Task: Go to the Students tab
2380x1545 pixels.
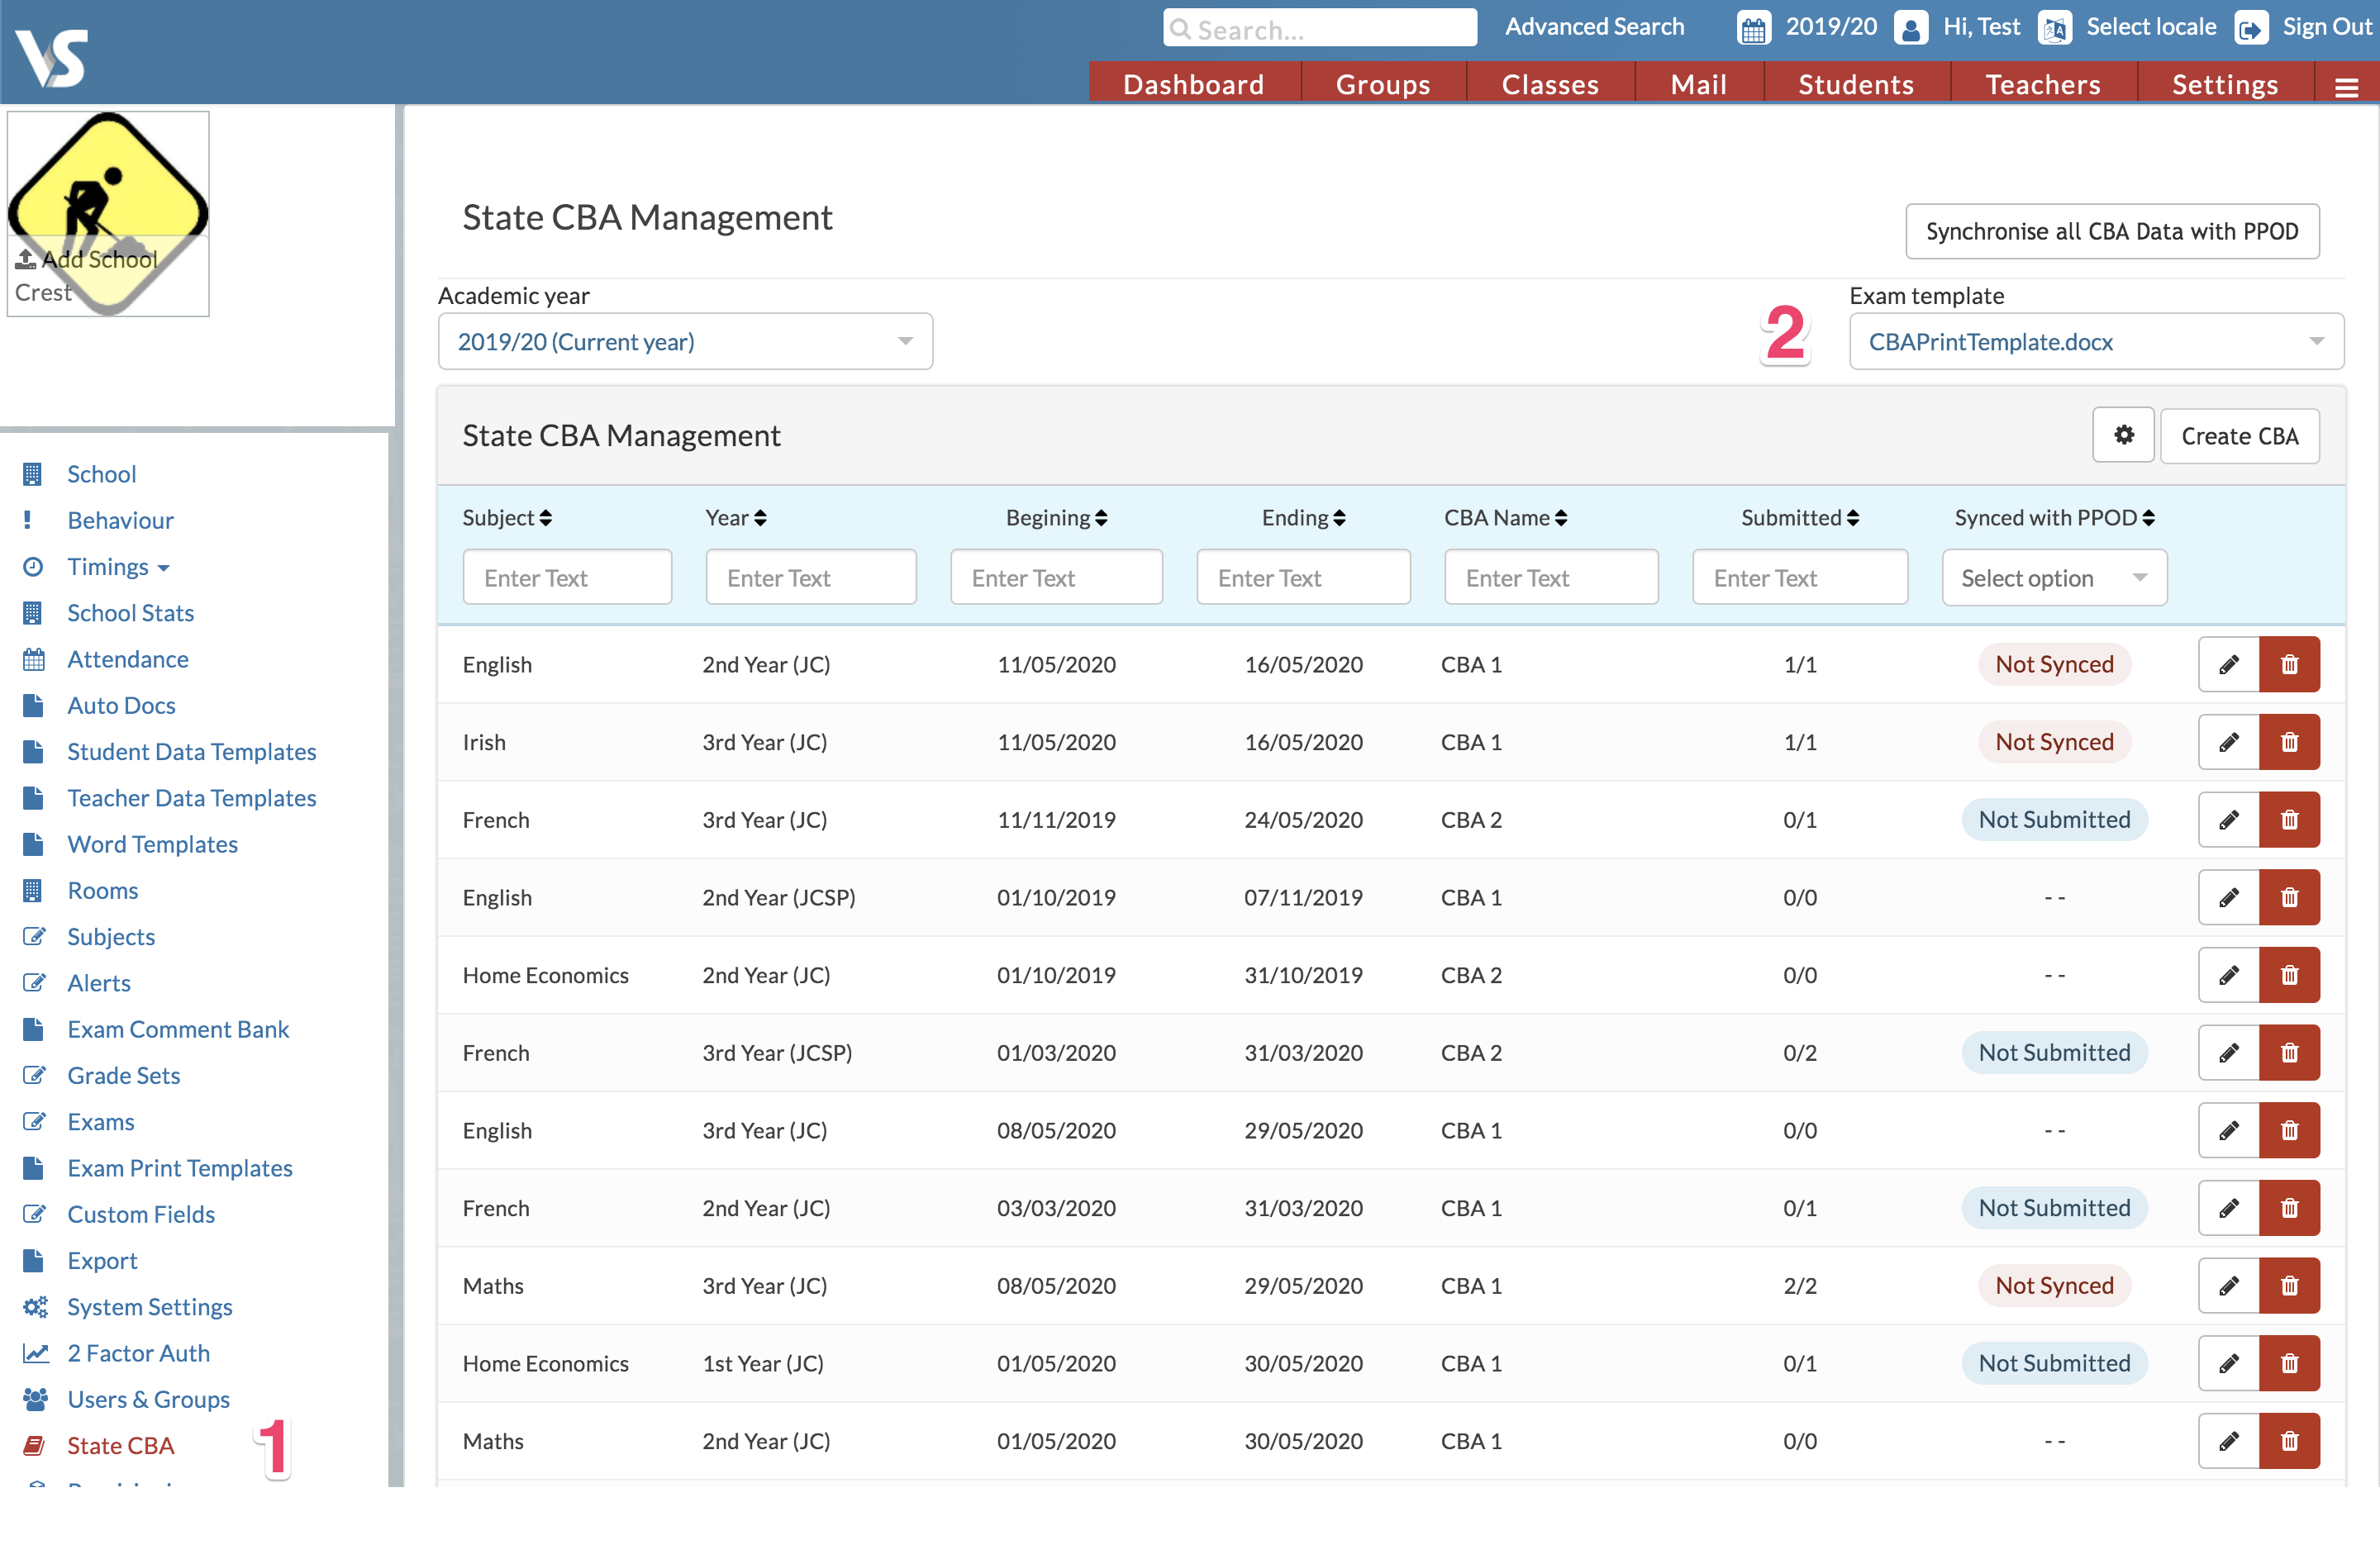Action: point(1856,84)
